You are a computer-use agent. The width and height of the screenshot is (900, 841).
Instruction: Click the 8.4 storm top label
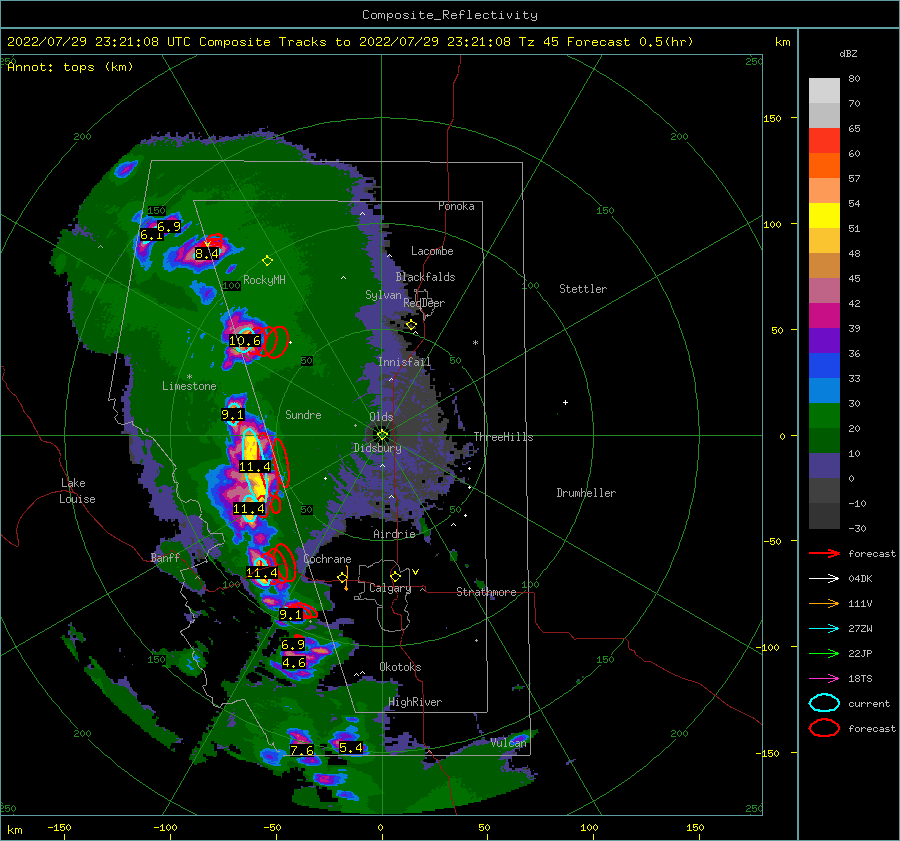coord(207,253)
